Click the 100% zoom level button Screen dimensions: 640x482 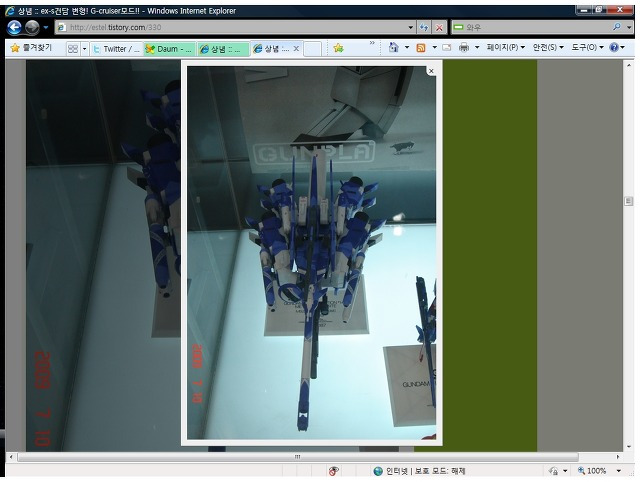point(592,471)
